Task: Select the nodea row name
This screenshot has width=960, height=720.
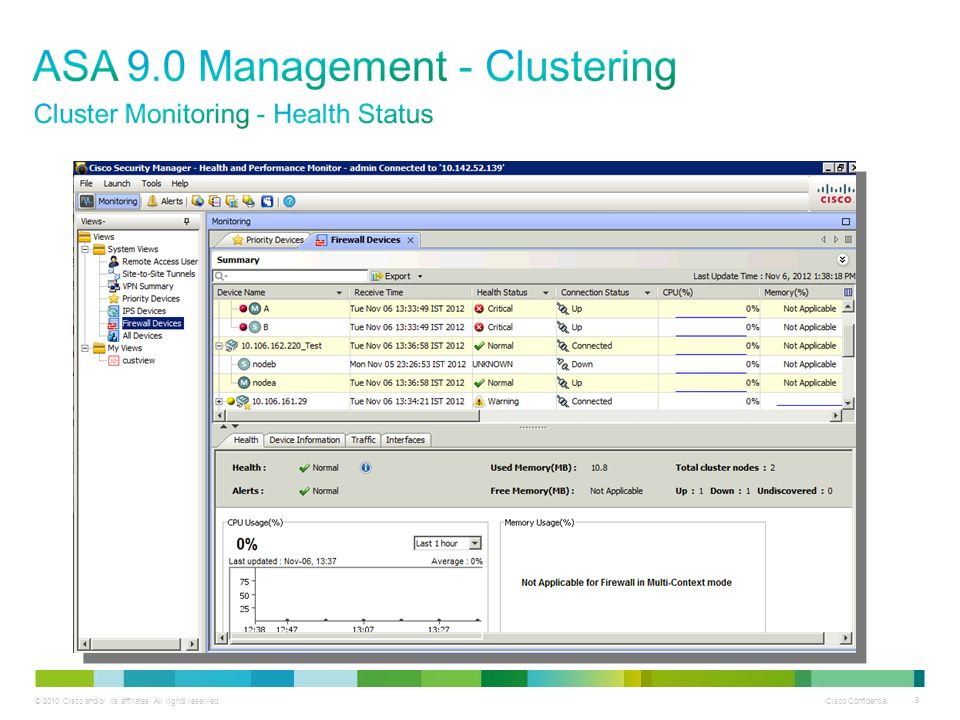Action: pos(264,383)
